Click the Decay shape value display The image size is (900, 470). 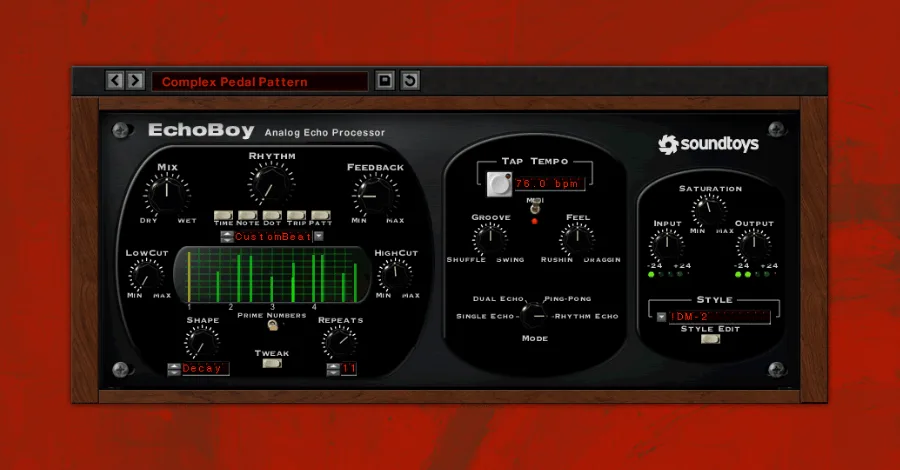click(205, 368)
